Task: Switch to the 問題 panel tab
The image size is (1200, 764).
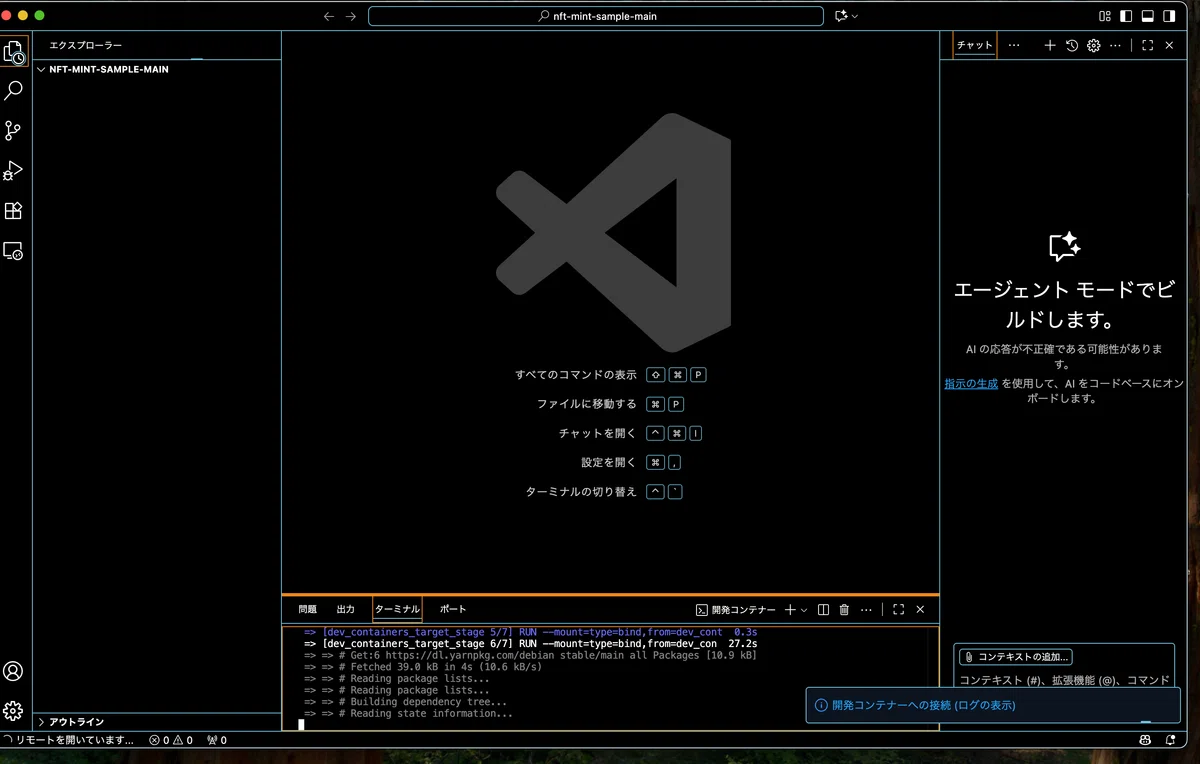Action: (307, 609)
